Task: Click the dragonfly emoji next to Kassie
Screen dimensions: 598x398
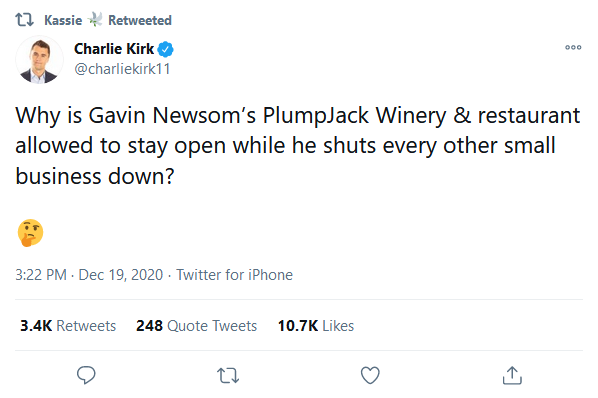Action: (95, 19)
